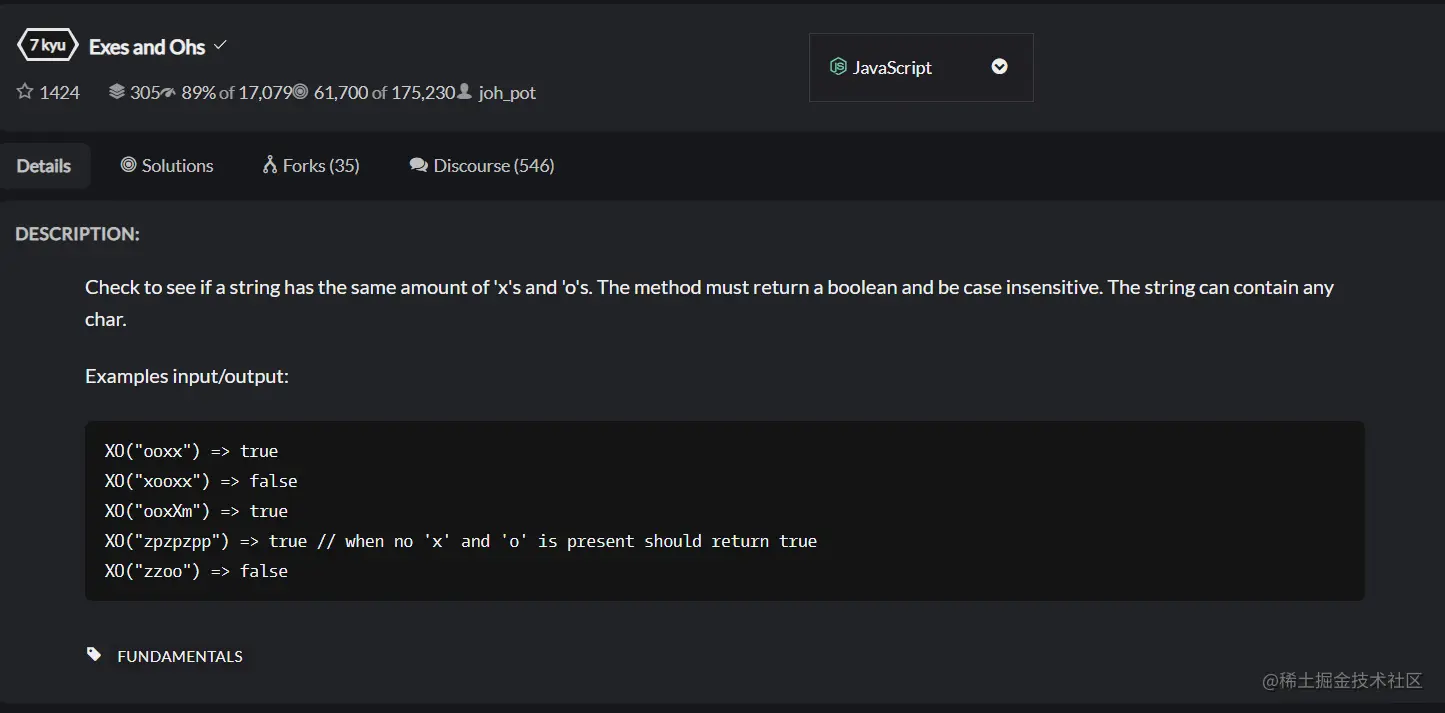Click the DESCRIPTION heading
The image size is (1445, 713).
pyautogui.click(x=77, y=234)
